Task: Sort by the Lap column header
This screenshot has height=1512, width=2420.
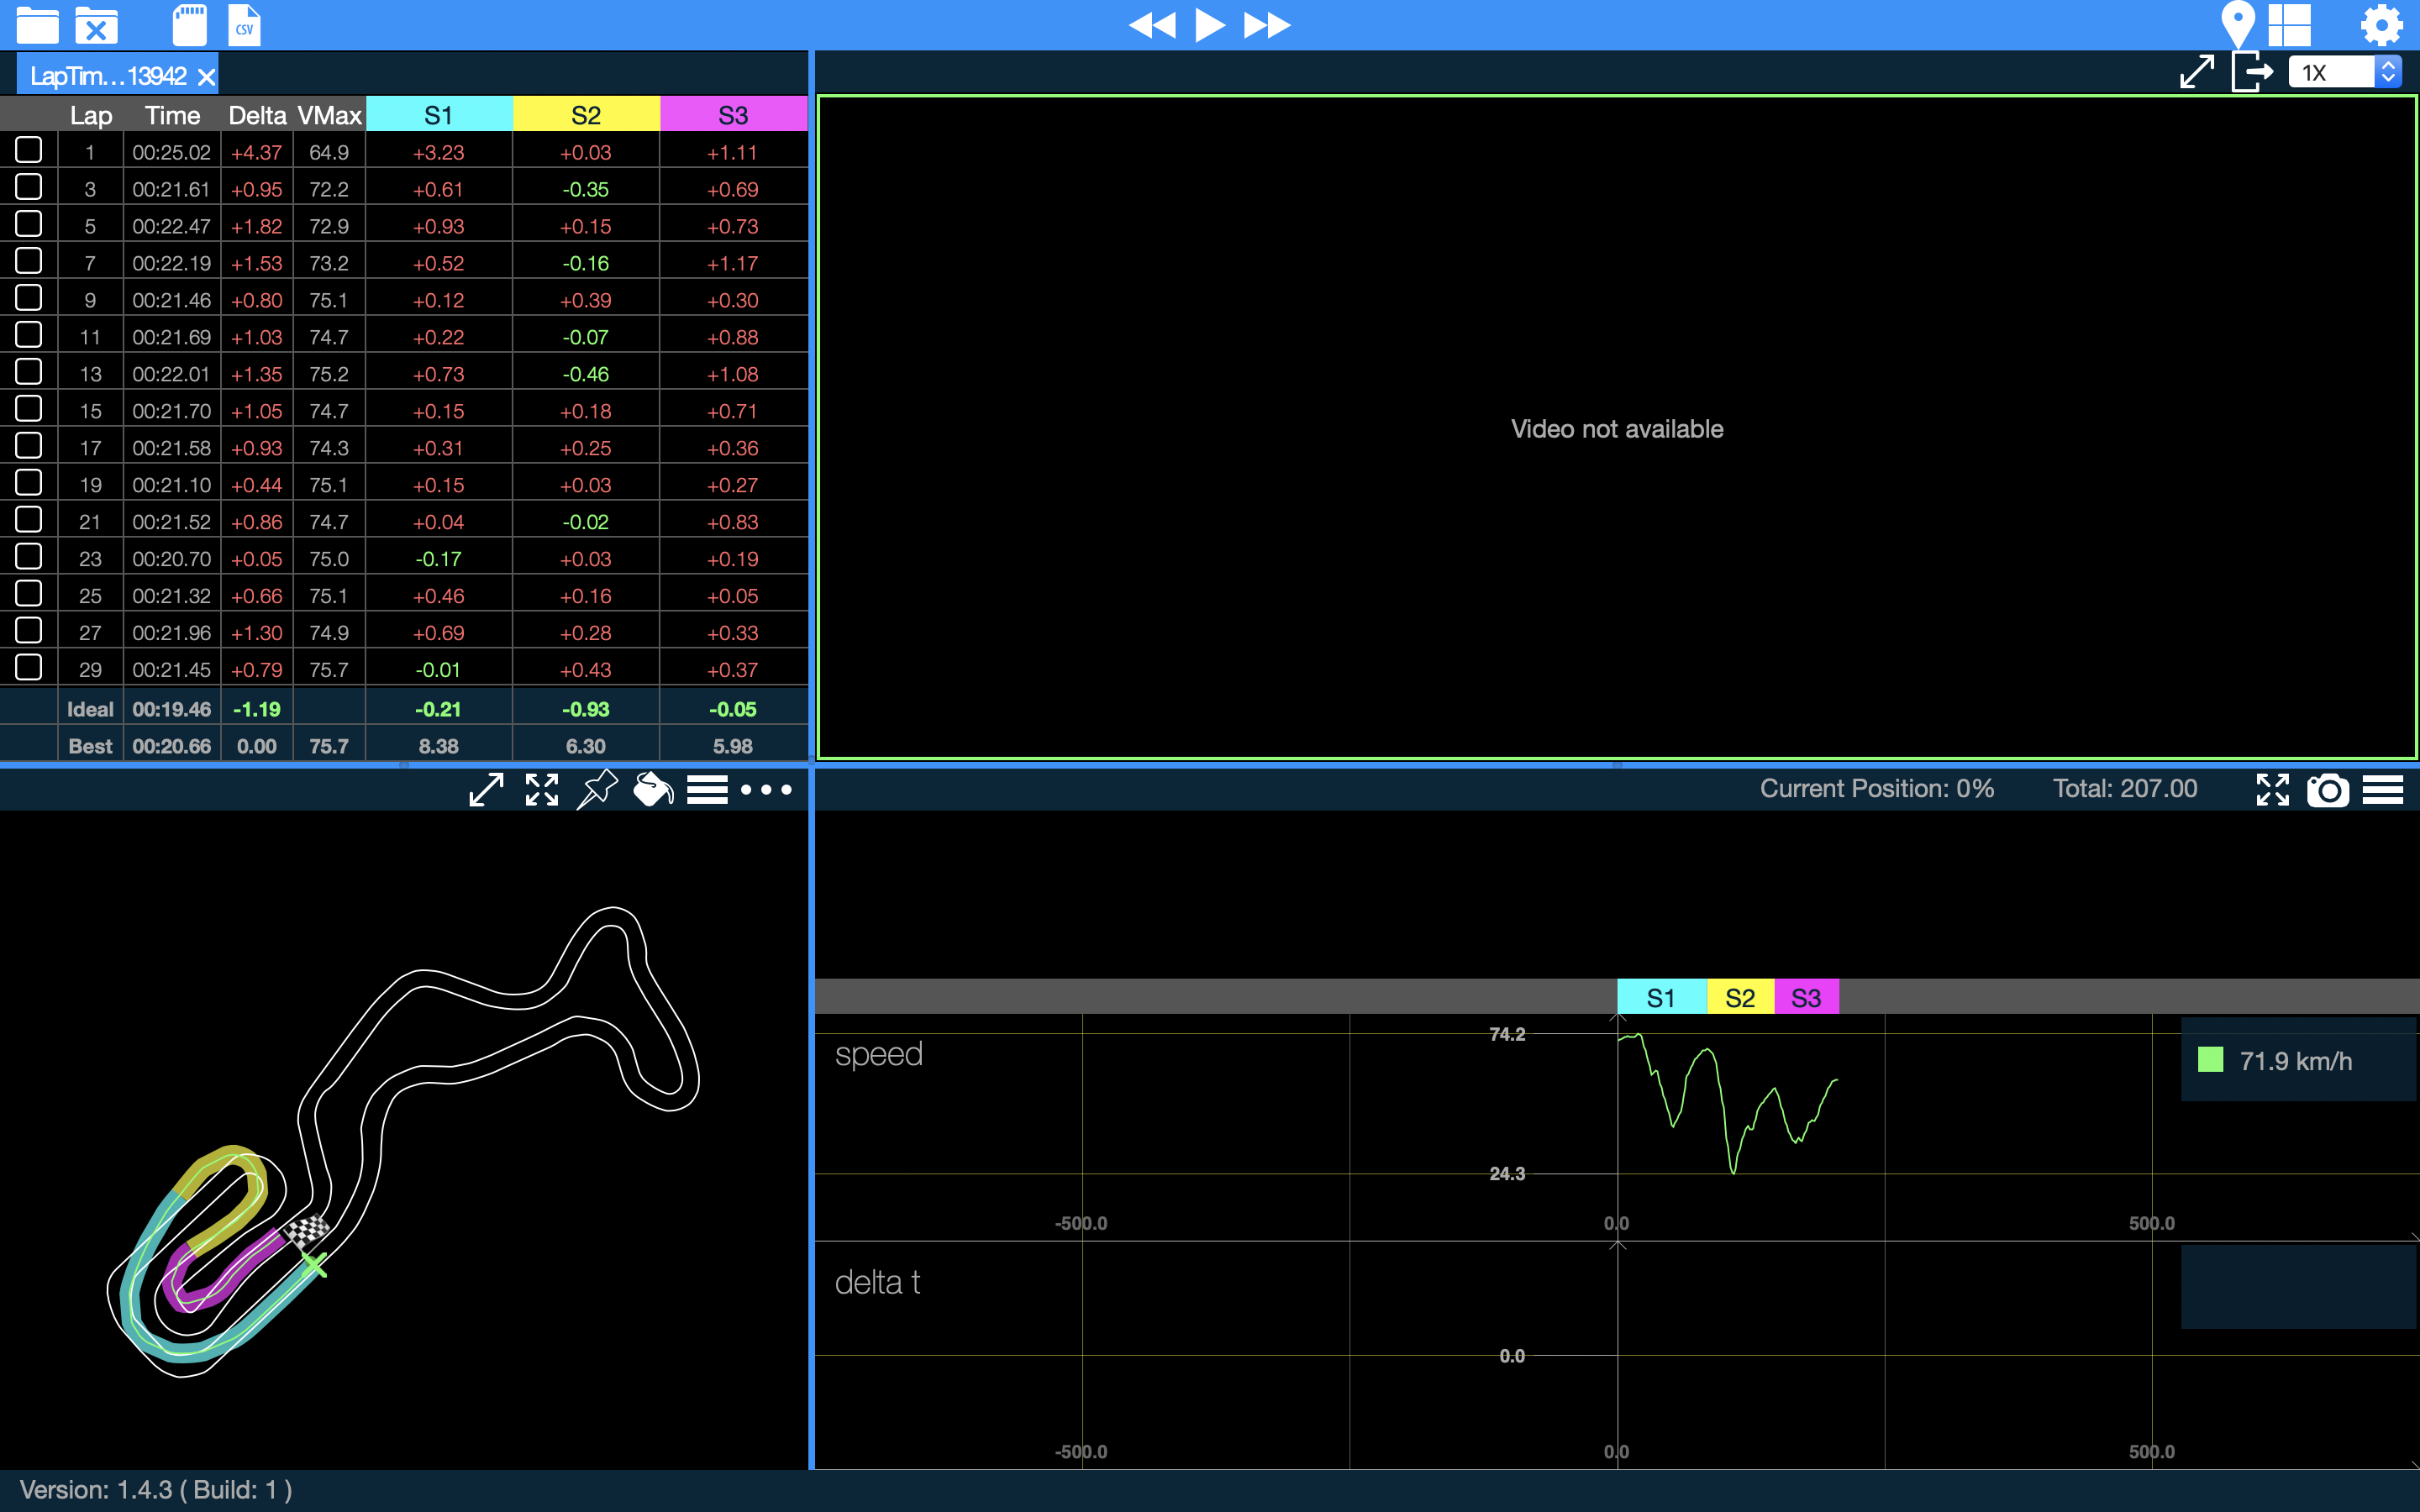Action: click(x=91, y=115)
